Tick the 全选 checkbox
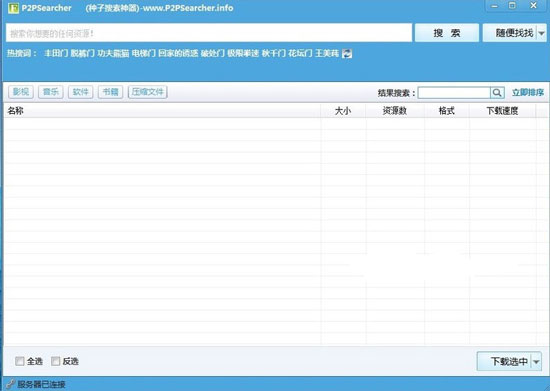The height and width of the screenshot is (391, 550). point(20,361)
